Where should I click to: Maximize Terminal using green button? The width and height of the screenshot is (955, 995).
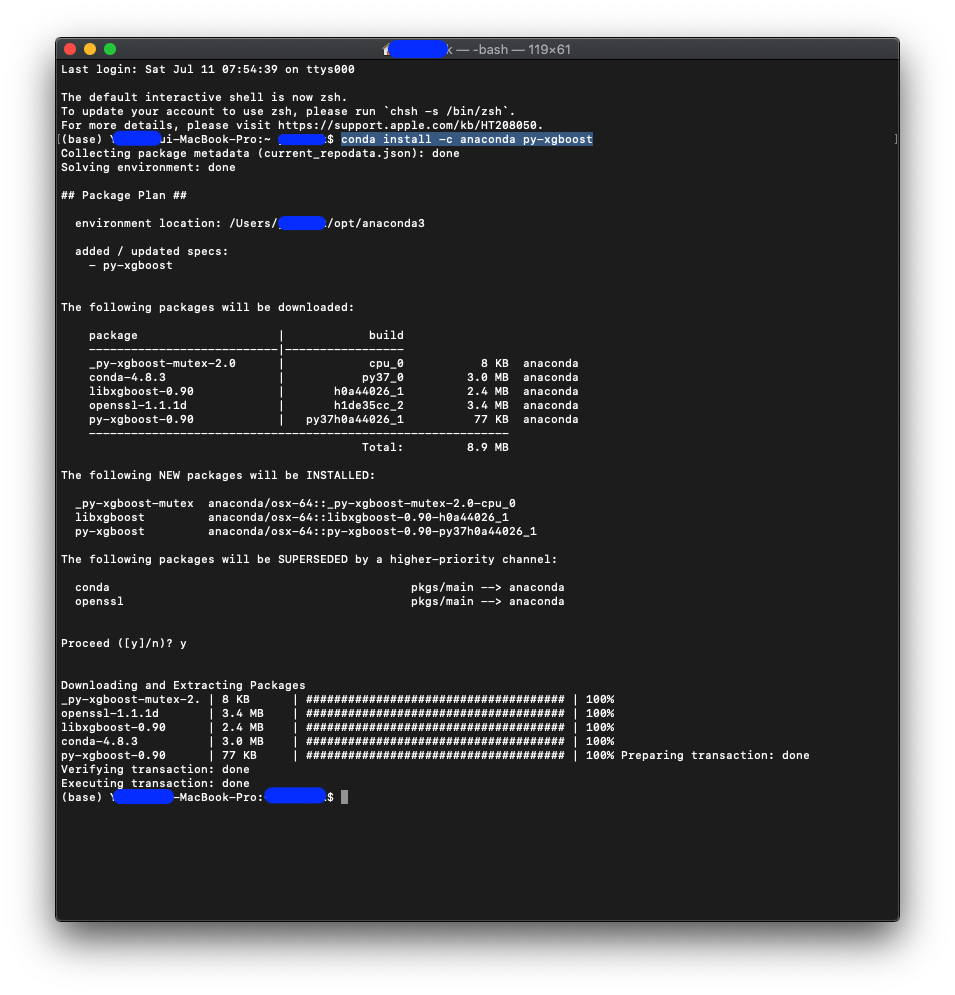tap(110, 49)
